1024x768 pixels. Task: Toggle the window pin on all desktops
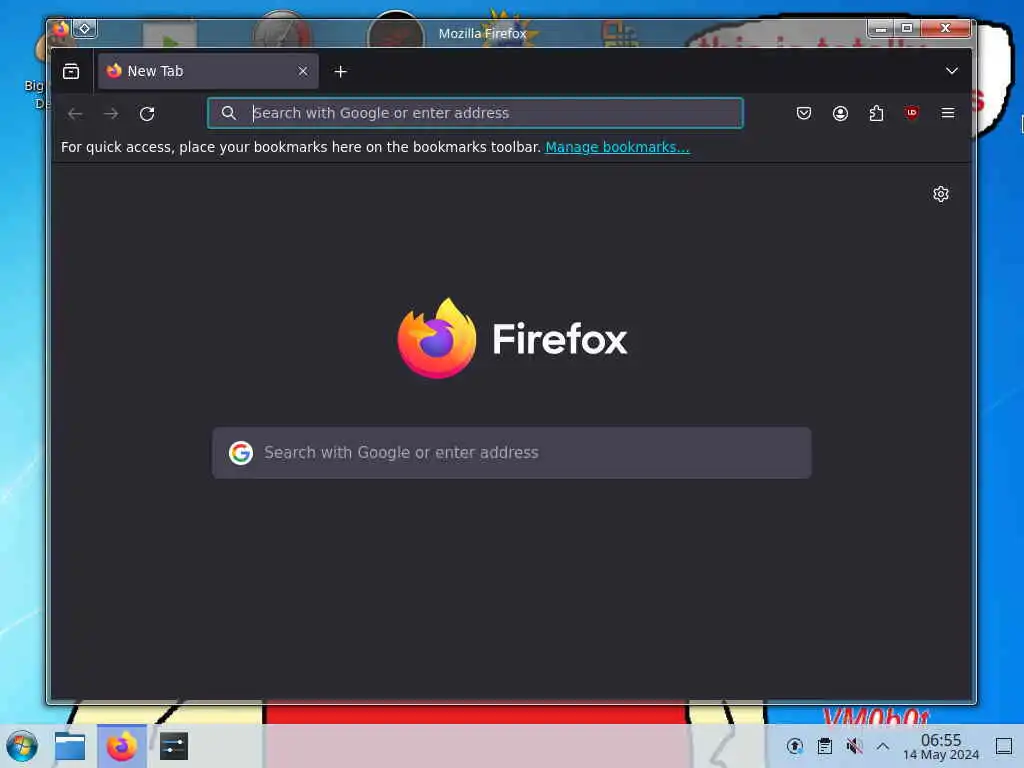[x=85, y=29]
